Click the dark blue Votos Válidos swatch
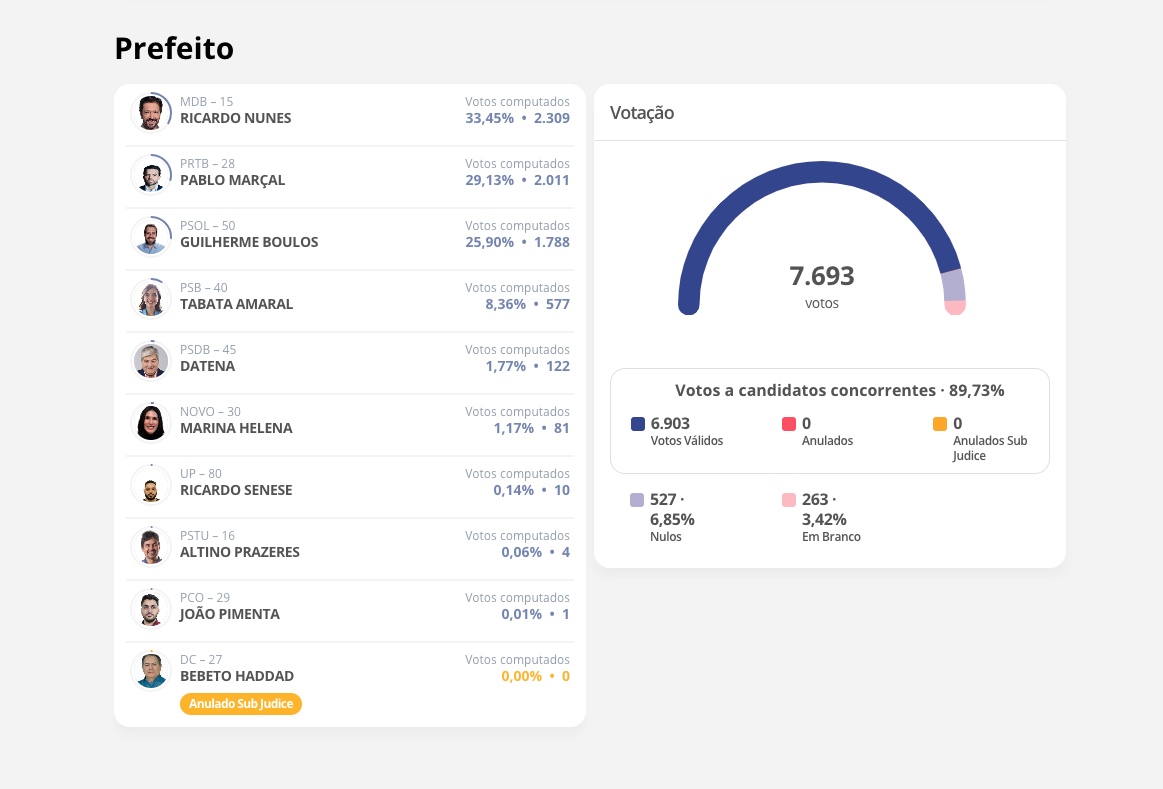1163x789 pixels. [638, 424]
